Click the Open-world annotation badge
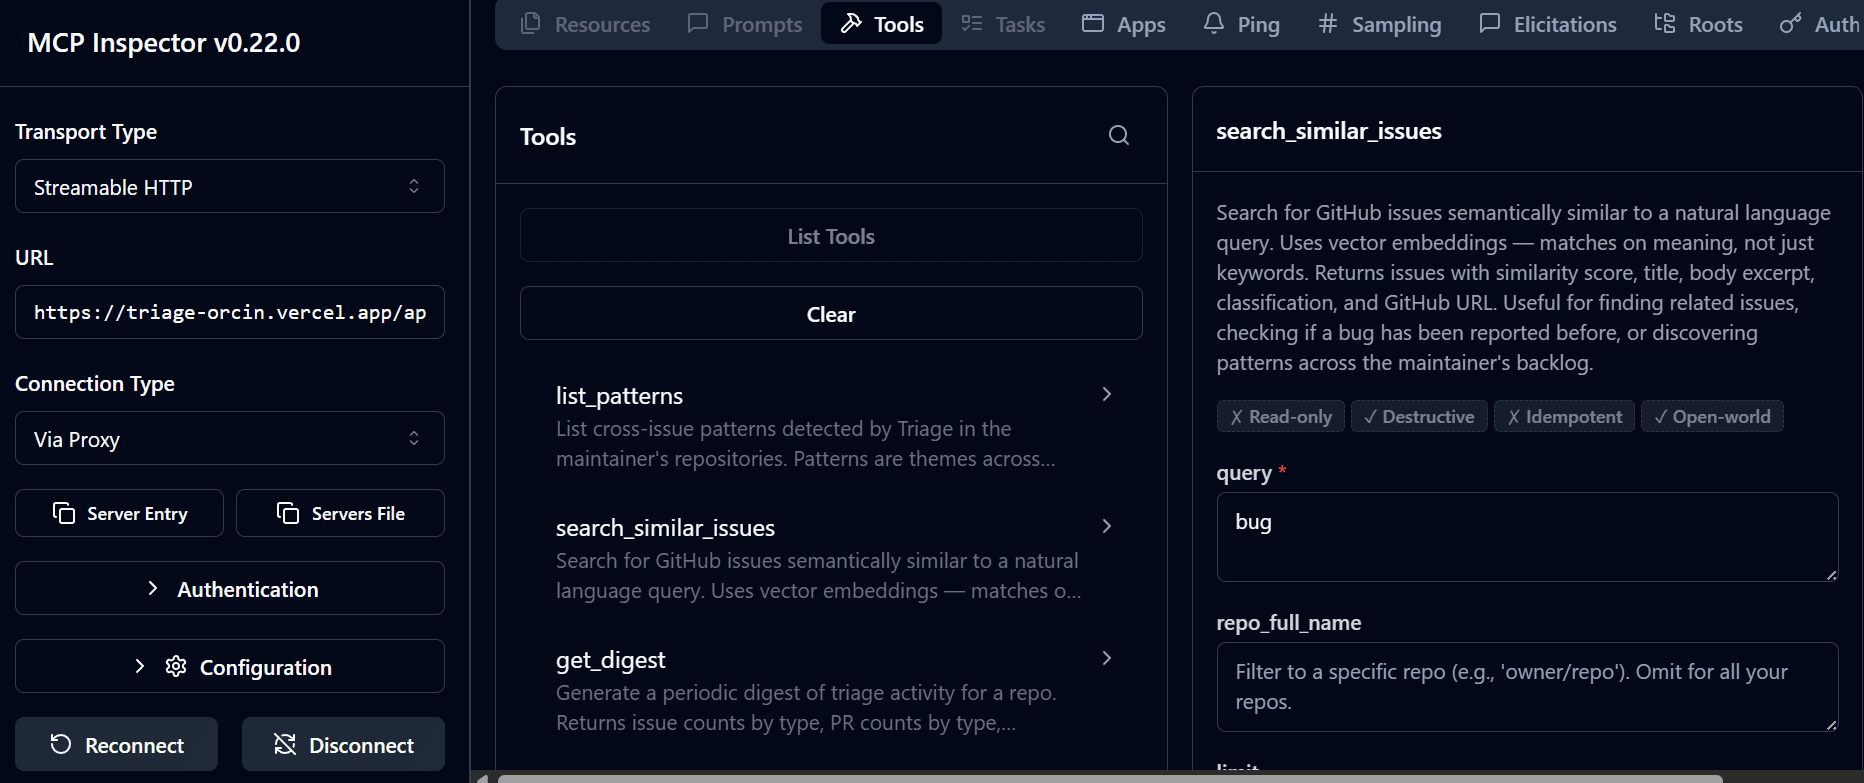Viewport: 1864px width, 783px height. tap(1712, 416)
